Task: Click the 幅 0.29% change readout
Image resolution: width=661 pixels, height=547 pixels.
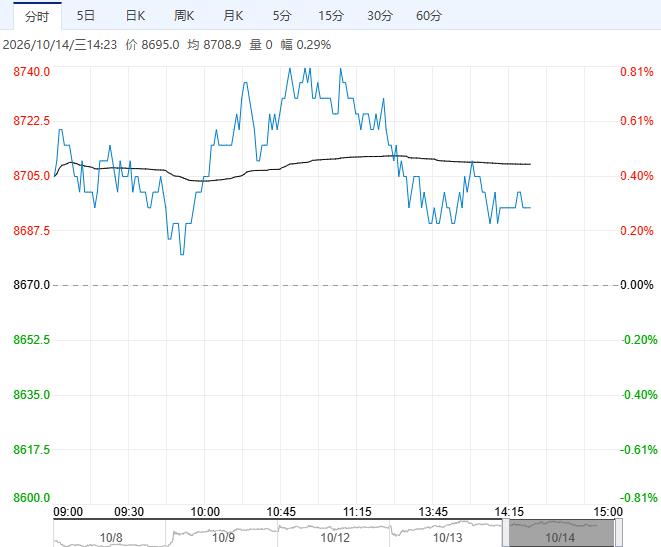Action: [306, 45]
